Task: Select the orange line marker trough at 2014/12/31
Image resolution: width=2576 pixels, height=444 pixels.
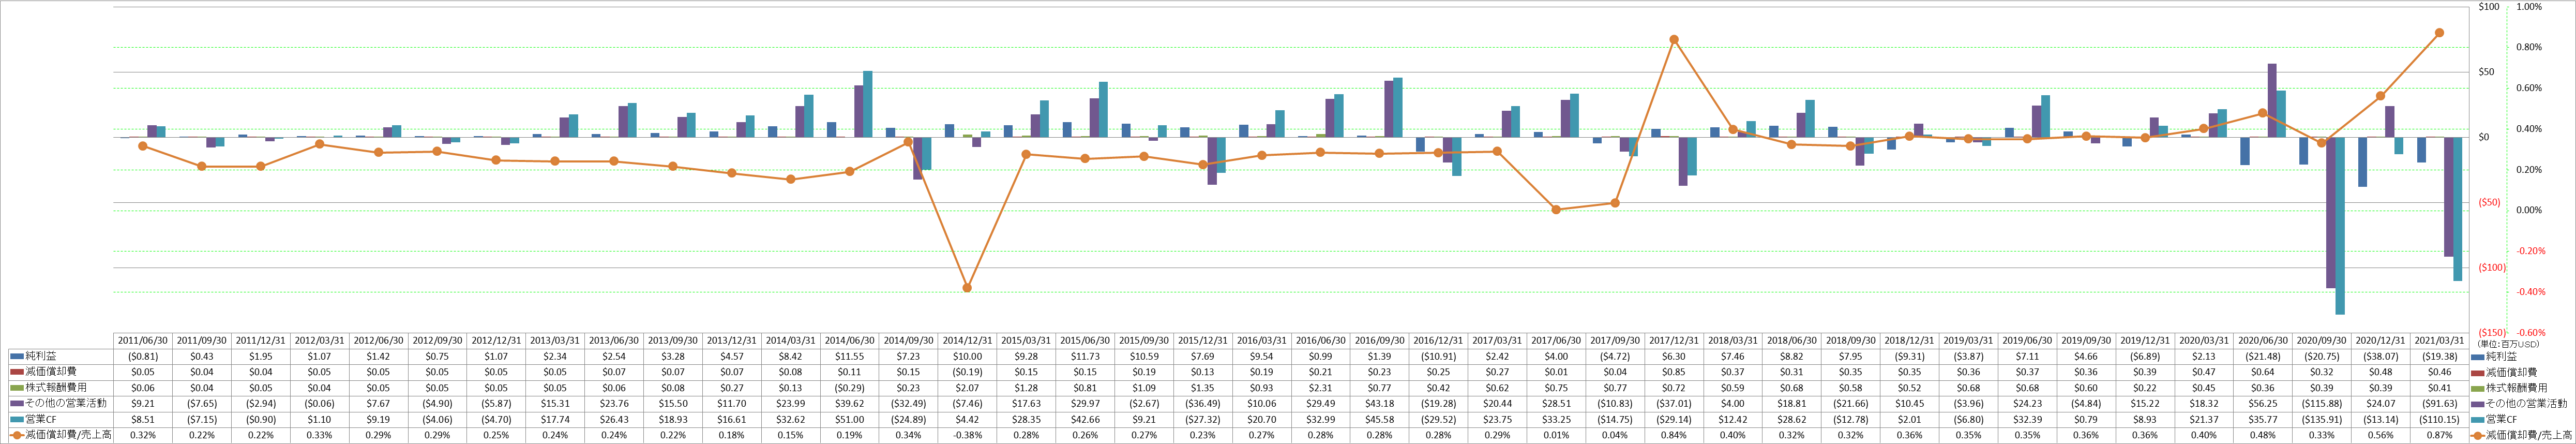Action: (967, 288)
